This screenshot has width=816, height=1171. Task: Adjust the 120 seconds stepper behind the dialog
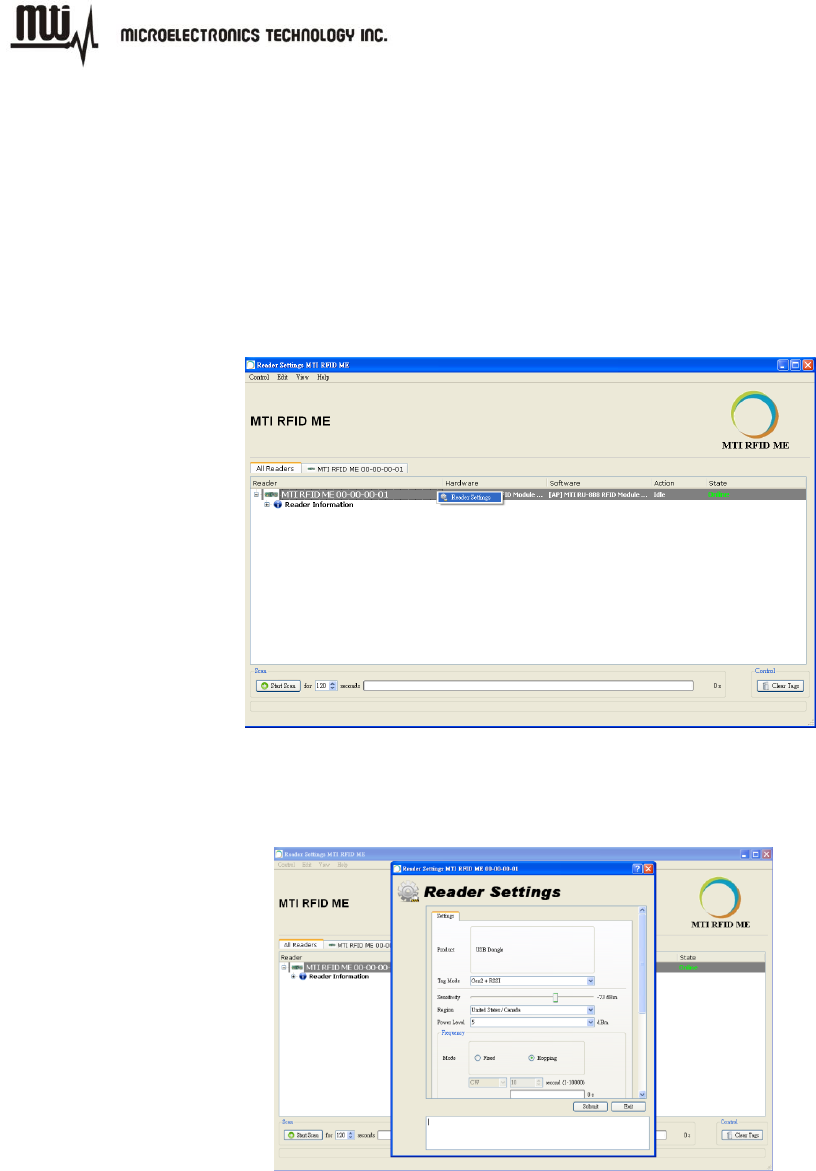click(x=351, y=1135)
